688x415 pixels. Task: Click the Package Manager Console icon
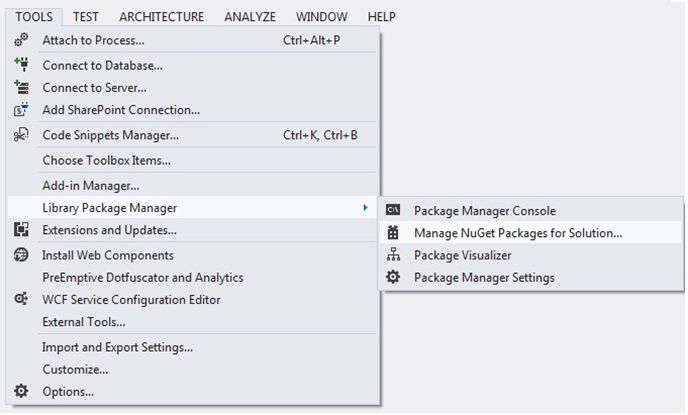pos(394,210)
